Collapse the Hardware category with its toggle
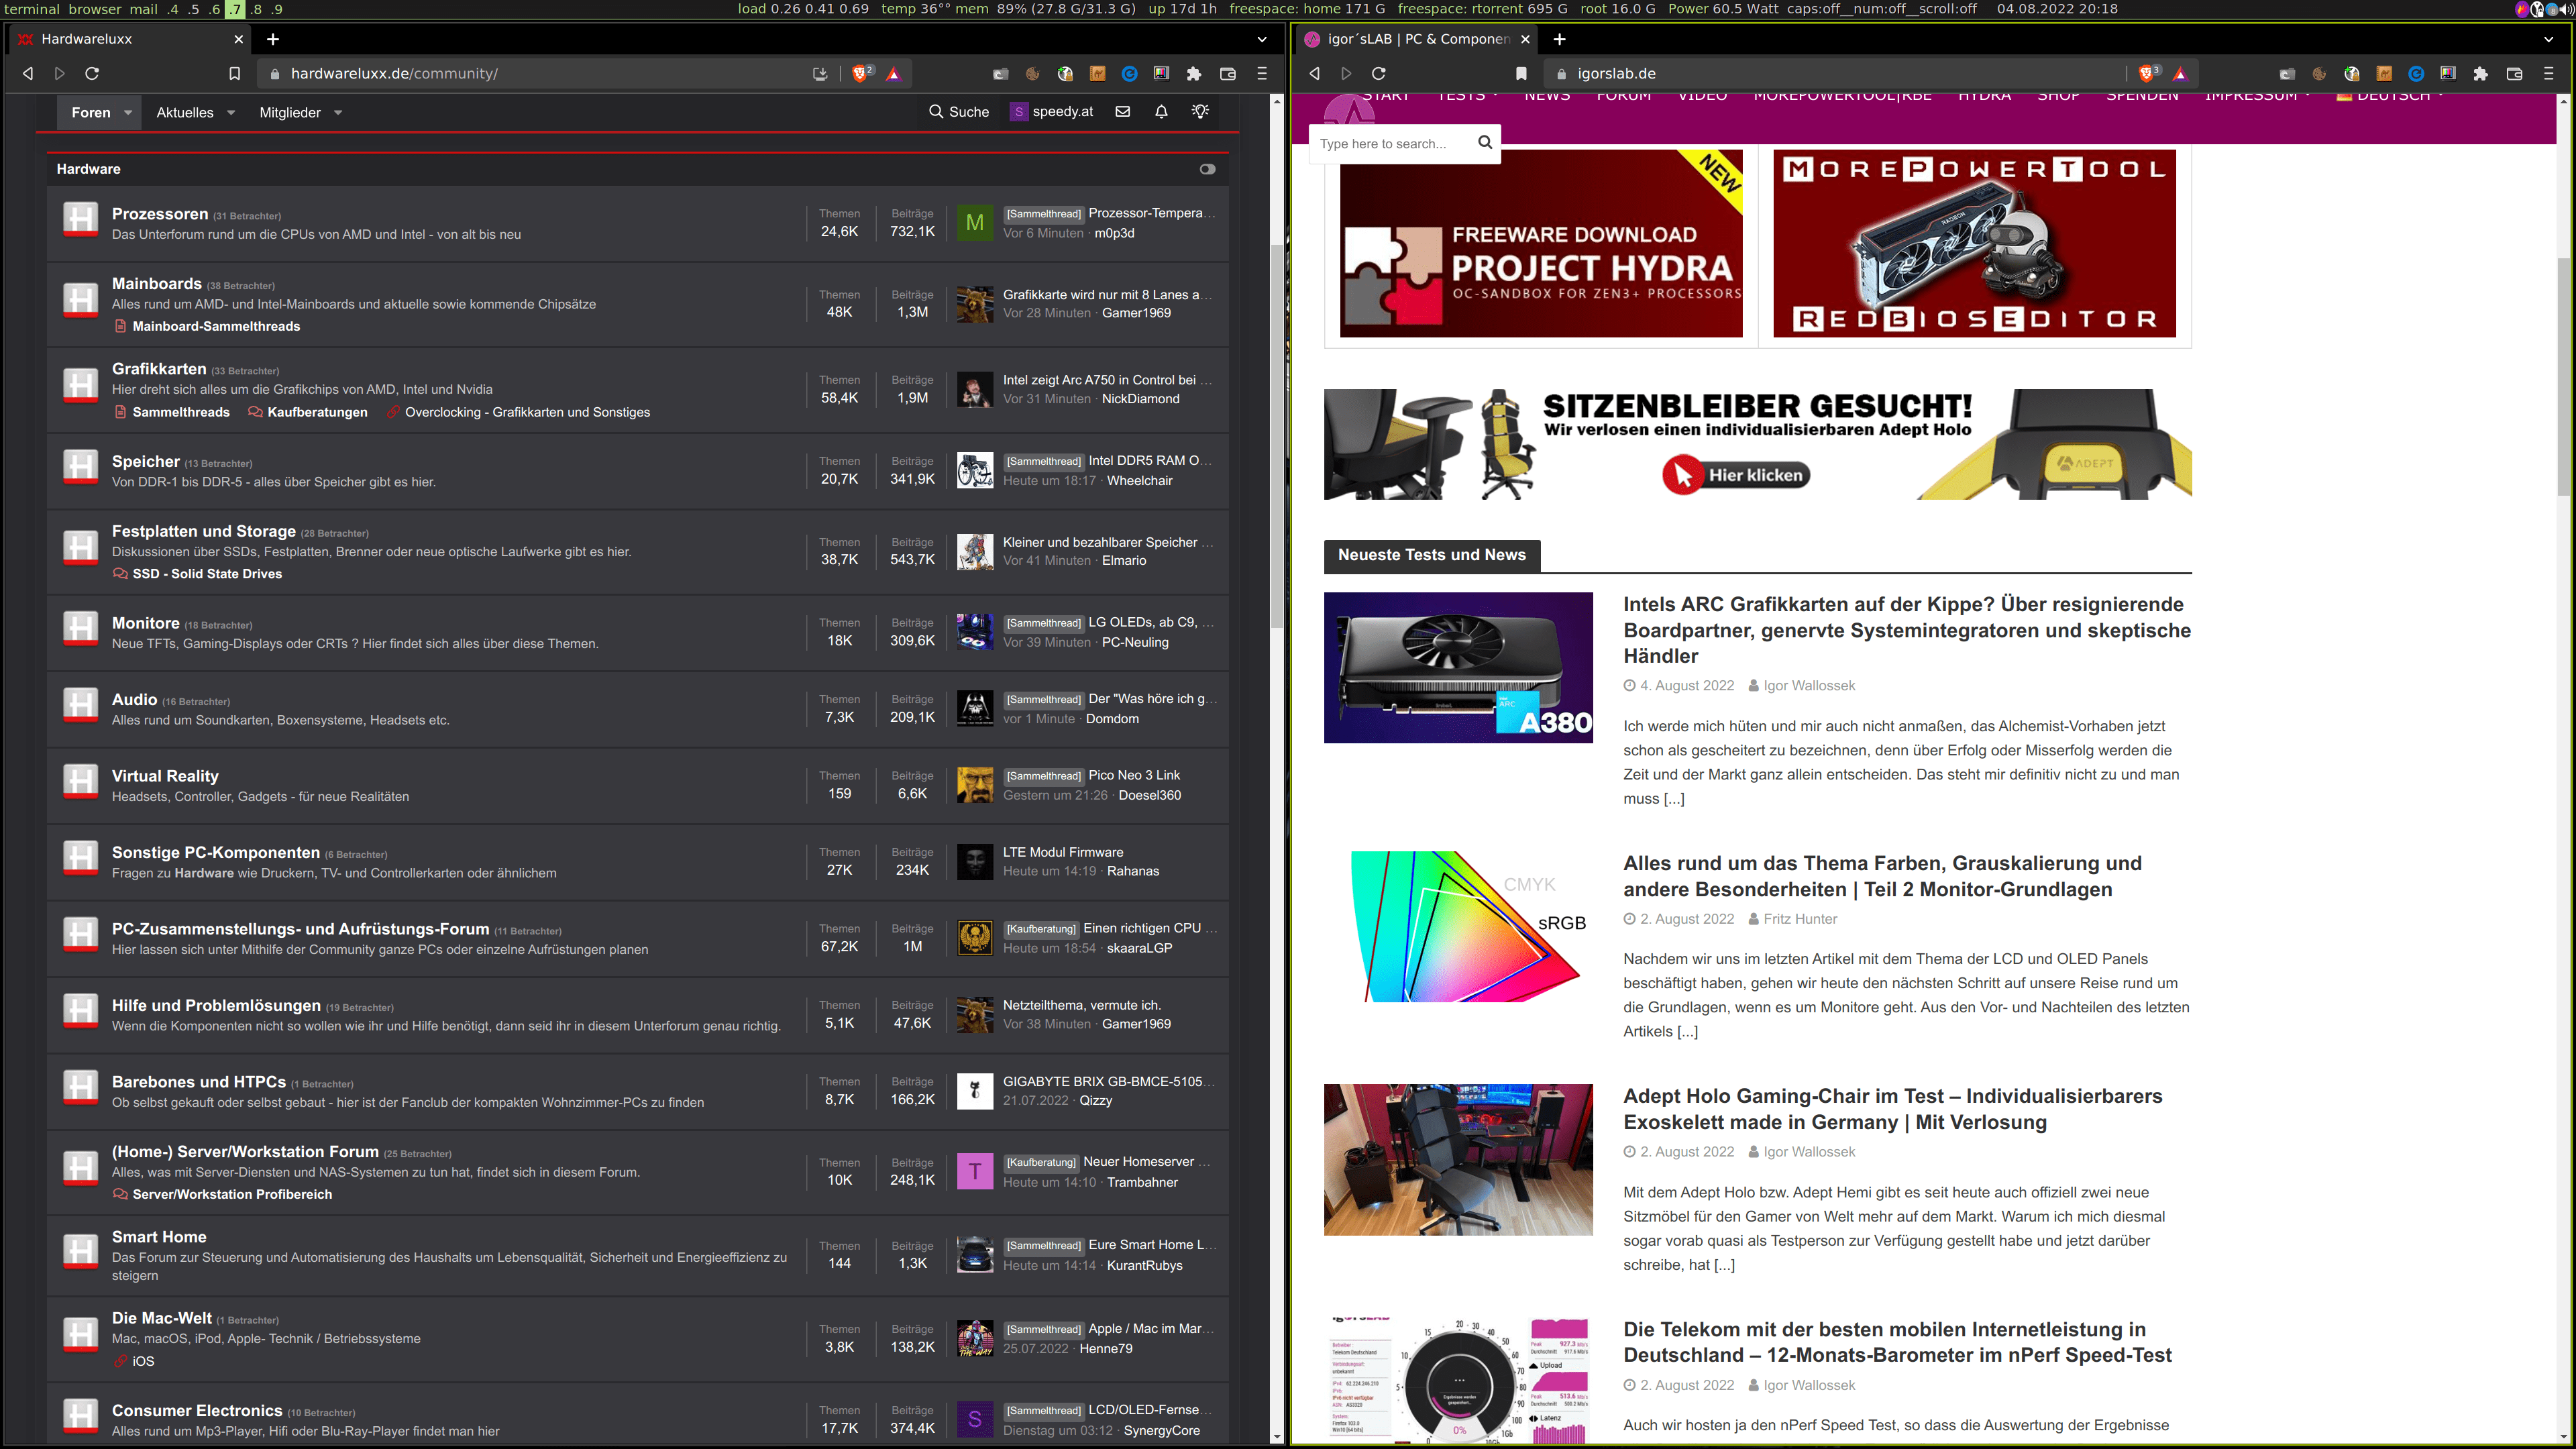2576x1449 pixels. pos(1208,169)
